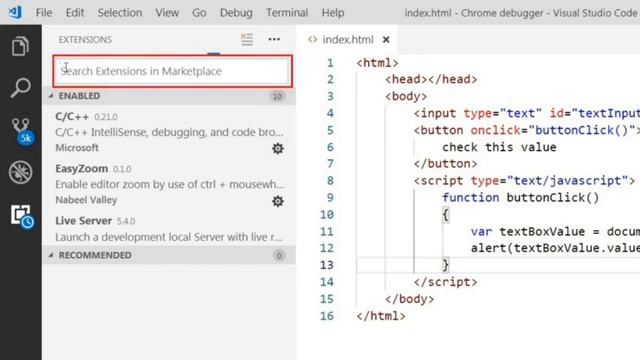Open the View menu

pos(167,13)
